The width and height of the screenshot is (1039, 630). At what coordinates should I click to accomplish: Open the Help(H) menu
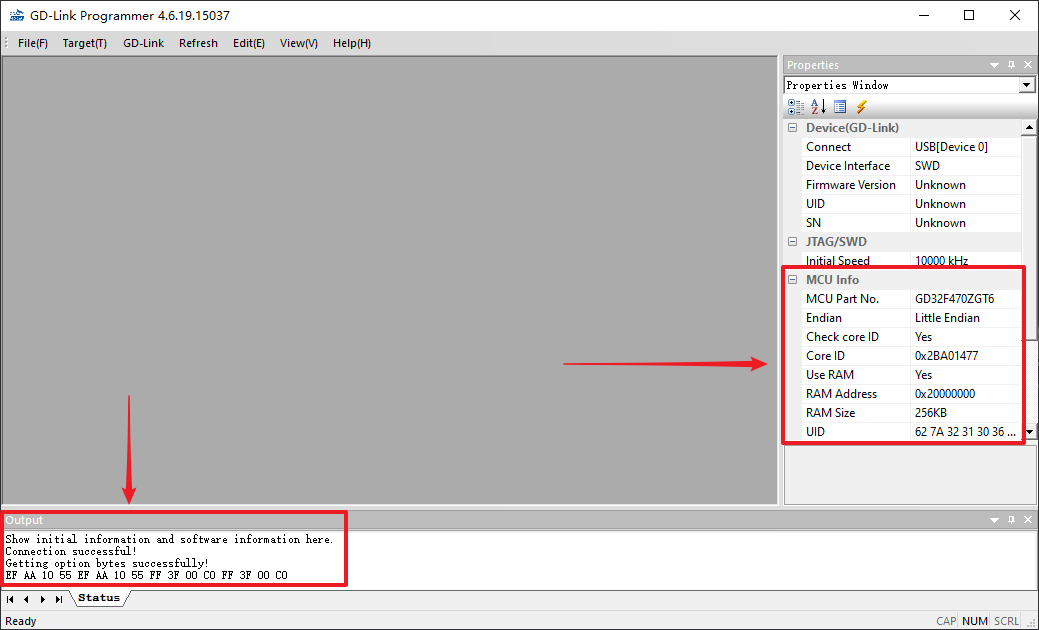coord(352,43)
